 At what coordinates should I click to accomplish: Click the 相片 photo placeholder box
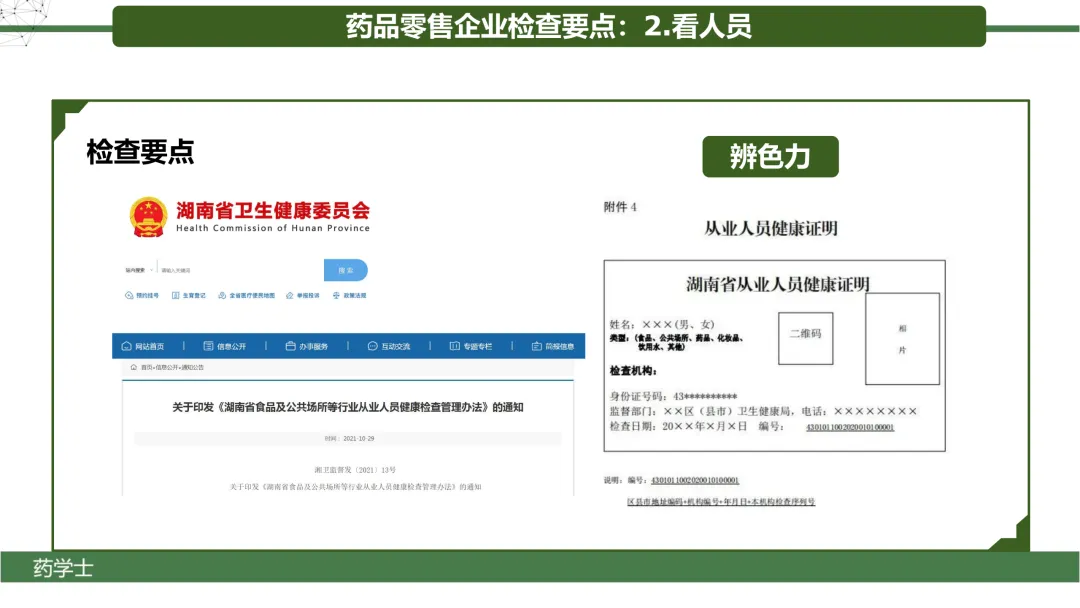point(902,339)
